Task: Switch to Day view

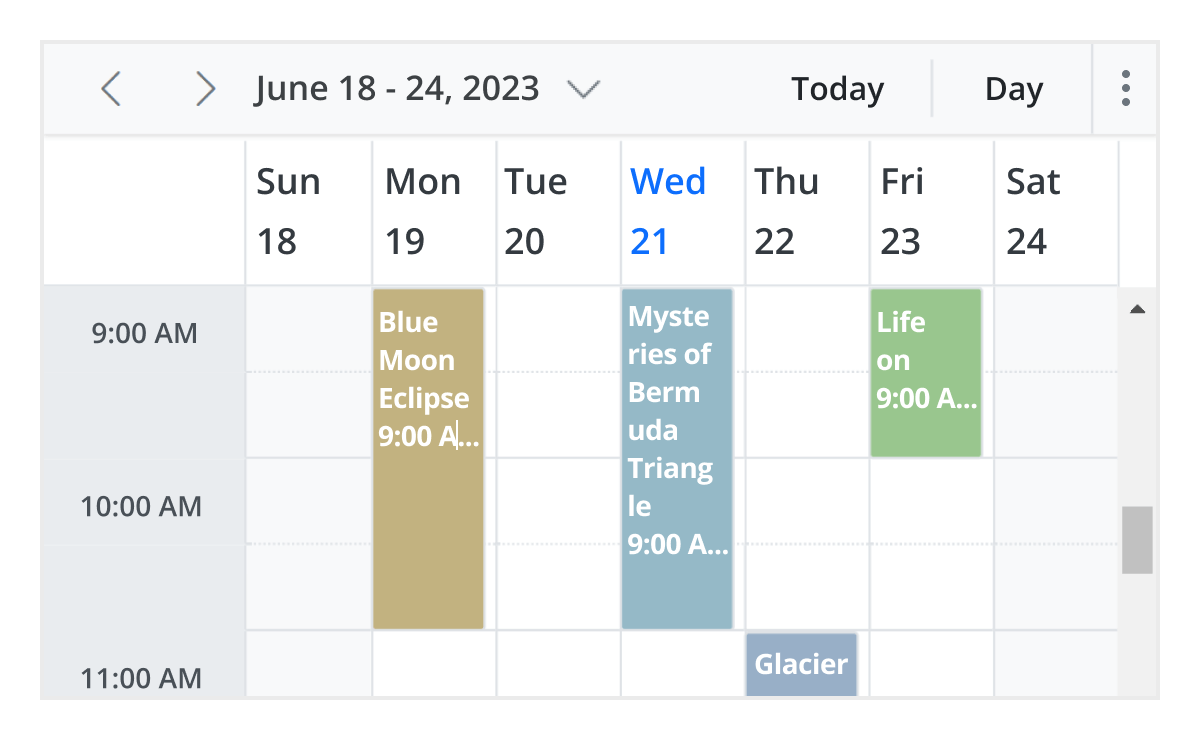Action: (x=1013, y=88)
